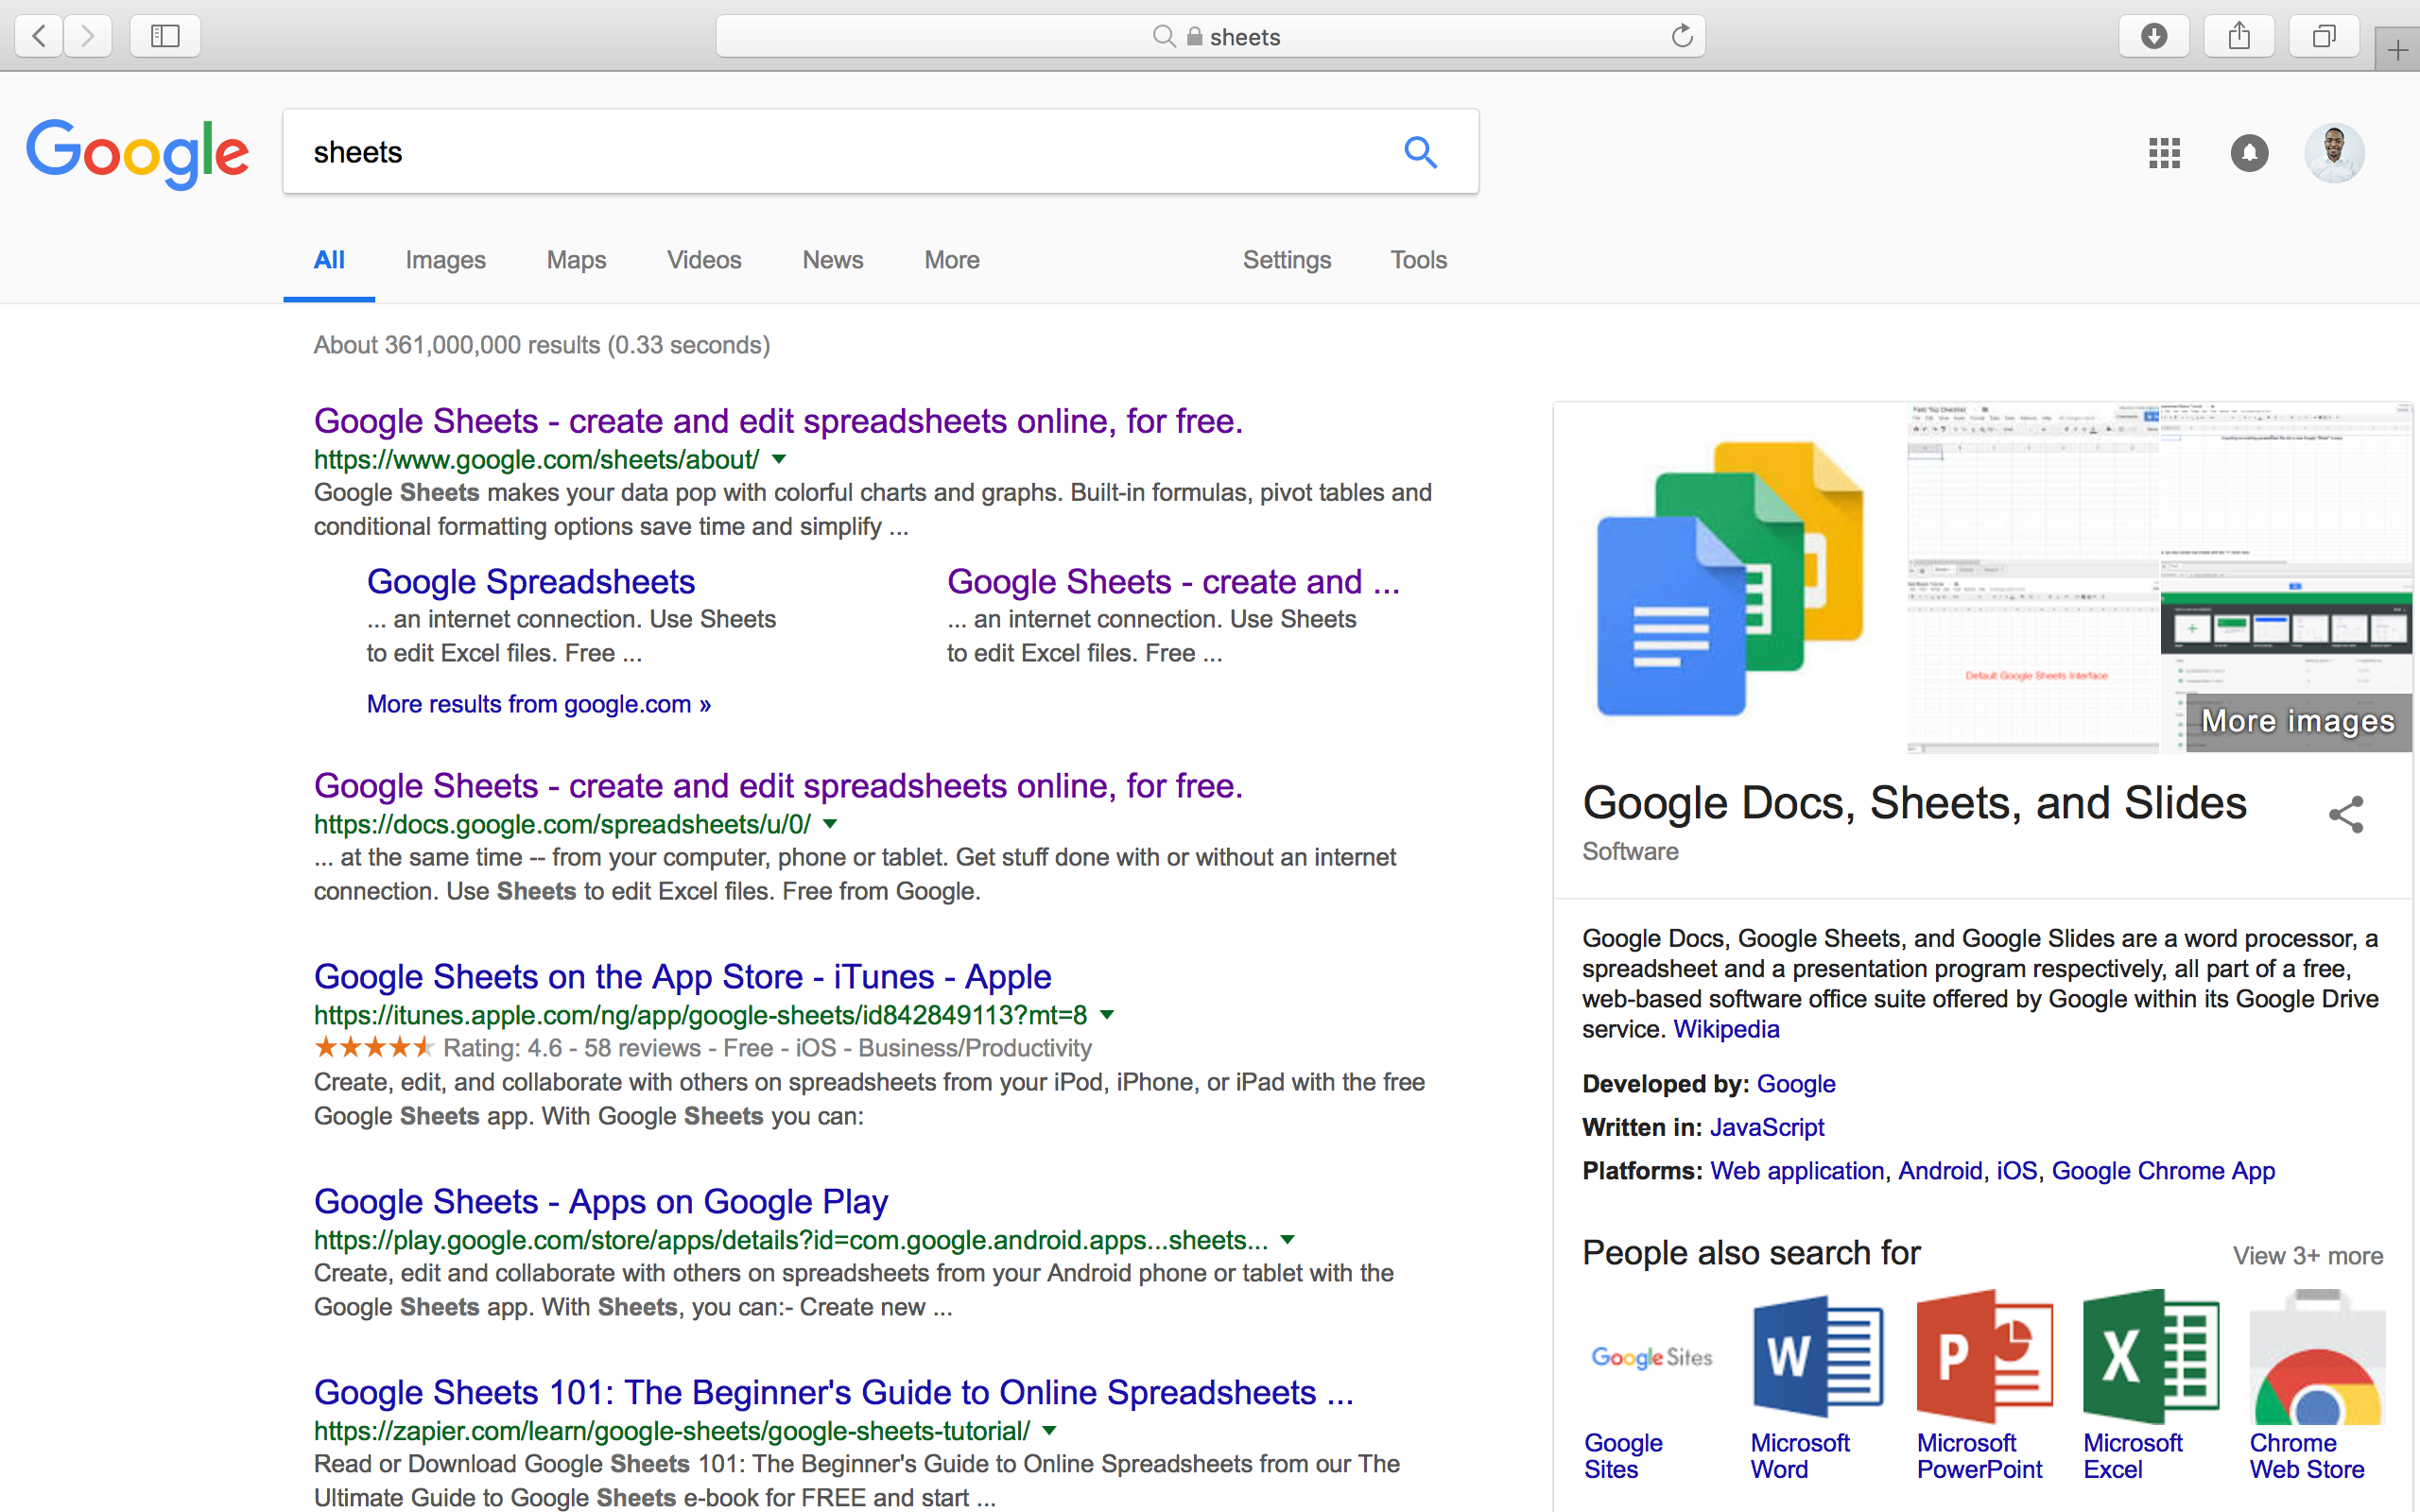Open the Docs Sheets Slides logo image
Screen dimensions: 2420x1512
pos(1731,578)
